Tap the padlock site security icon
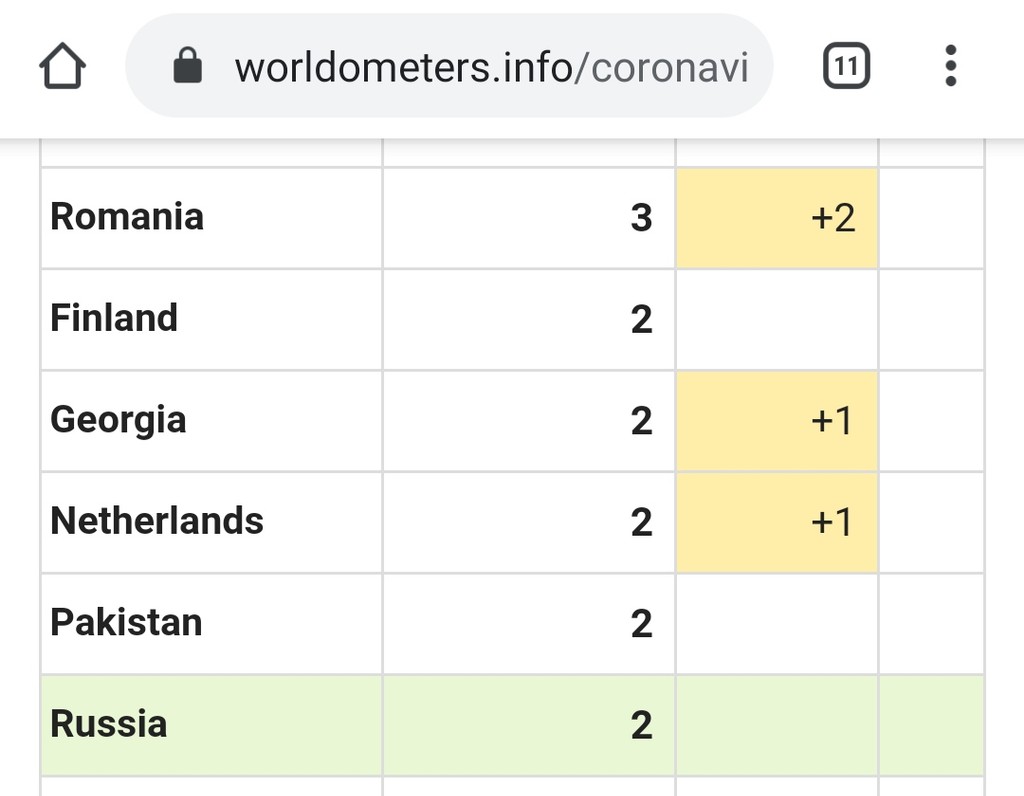Viewport: 1024px width, 796px height. [187, 65]
